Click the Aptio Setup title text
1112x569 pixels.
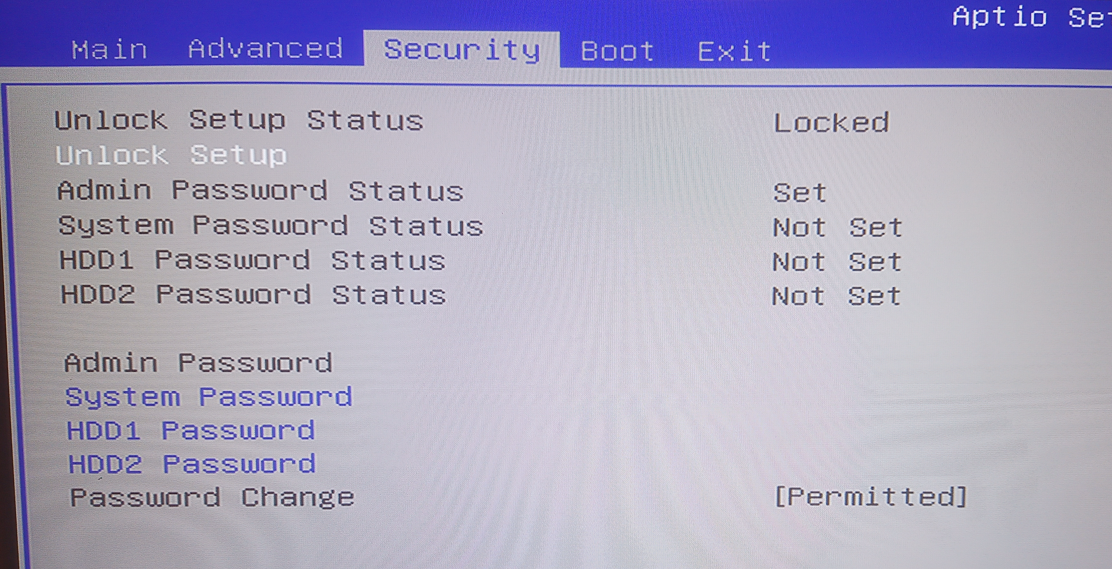(1030, 17)
